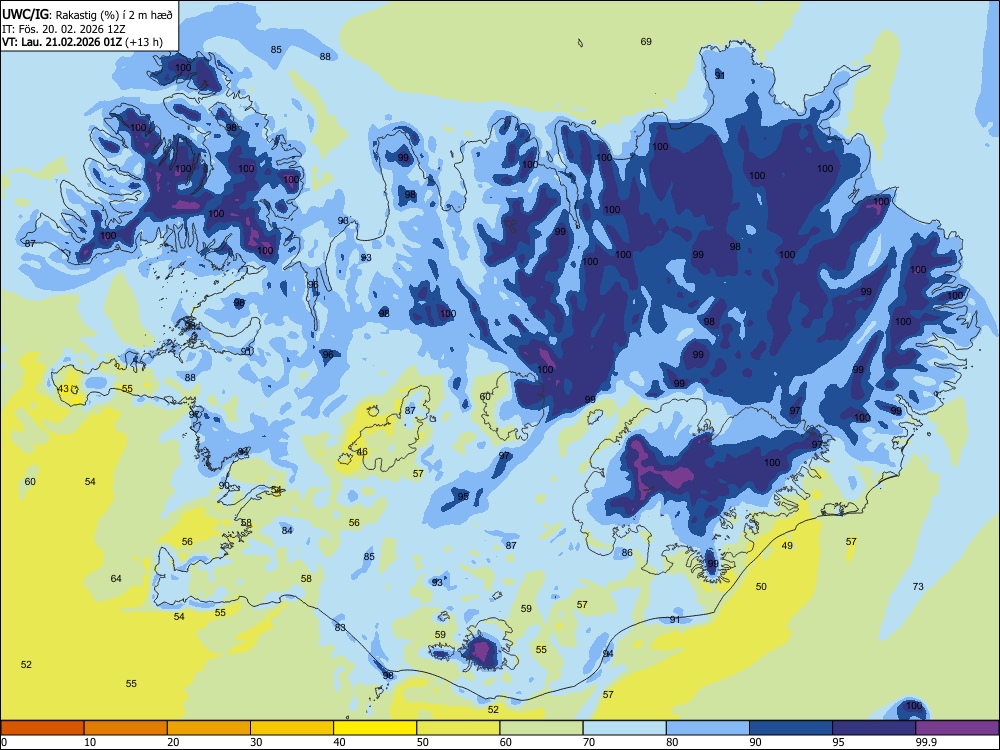Click the map value '73' off the east coast

pyautogui.click(x=918, y=586)
